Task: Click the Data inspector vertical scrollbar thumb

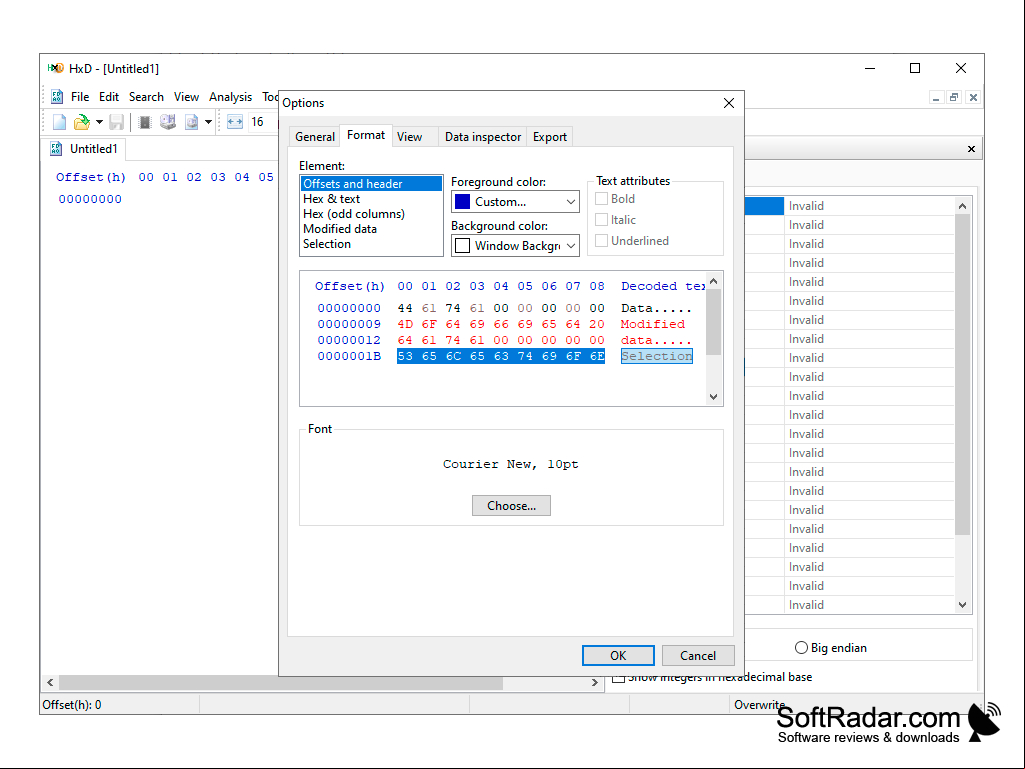Action: pyautogui.click(x=962, y=375)
